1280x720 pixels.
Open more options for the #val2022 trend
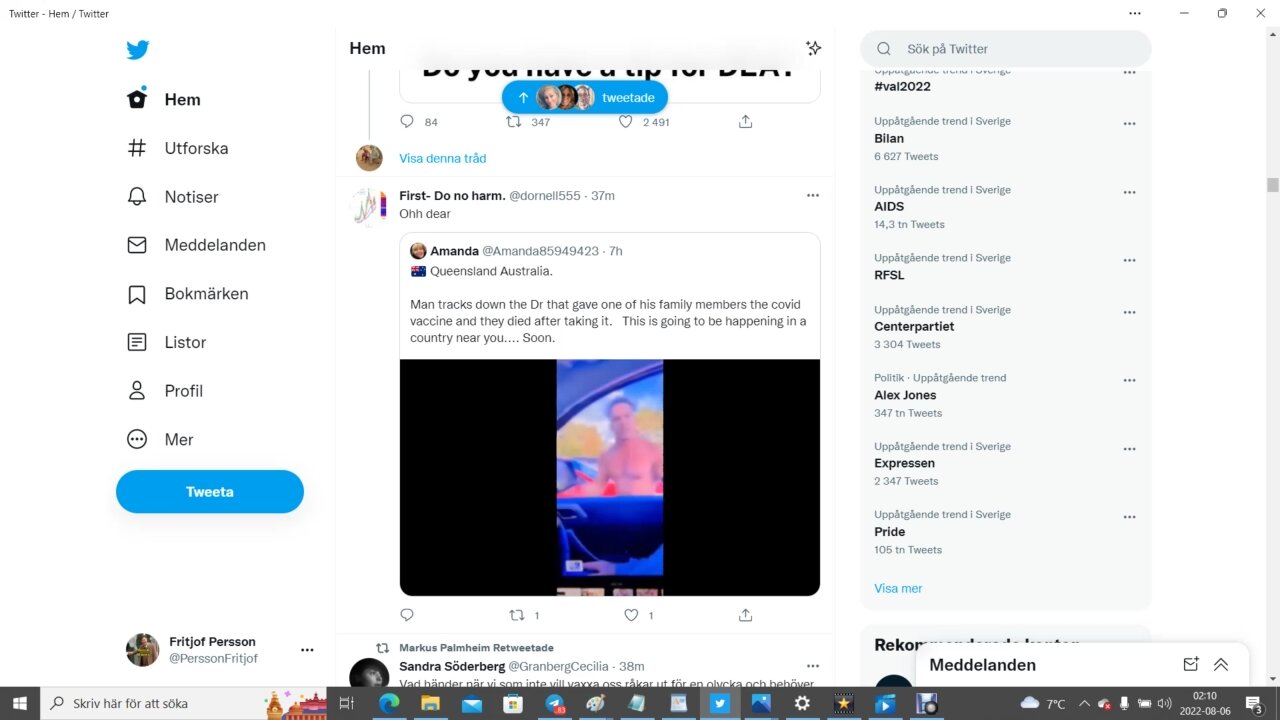pyautogui.click(x=1129, y=73)
